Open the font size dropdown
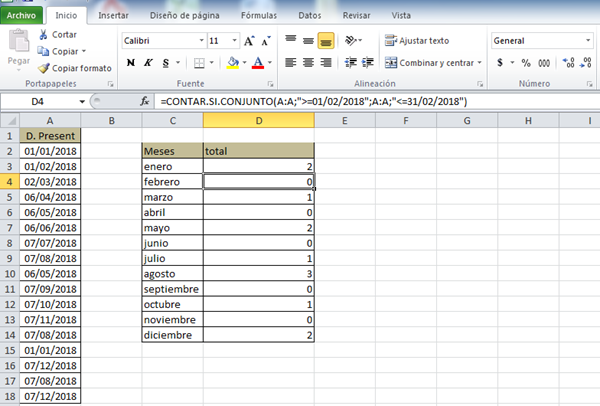The width and height of the screenshot is (600, 406). pos(229,41)
